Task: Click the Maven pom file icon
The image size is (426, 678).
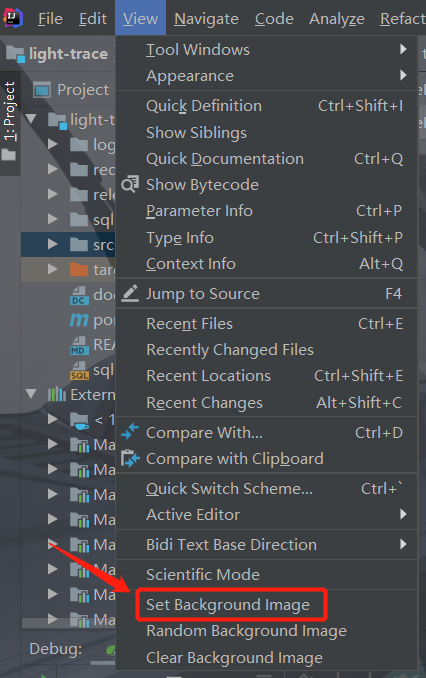Action: coord(79,320)
